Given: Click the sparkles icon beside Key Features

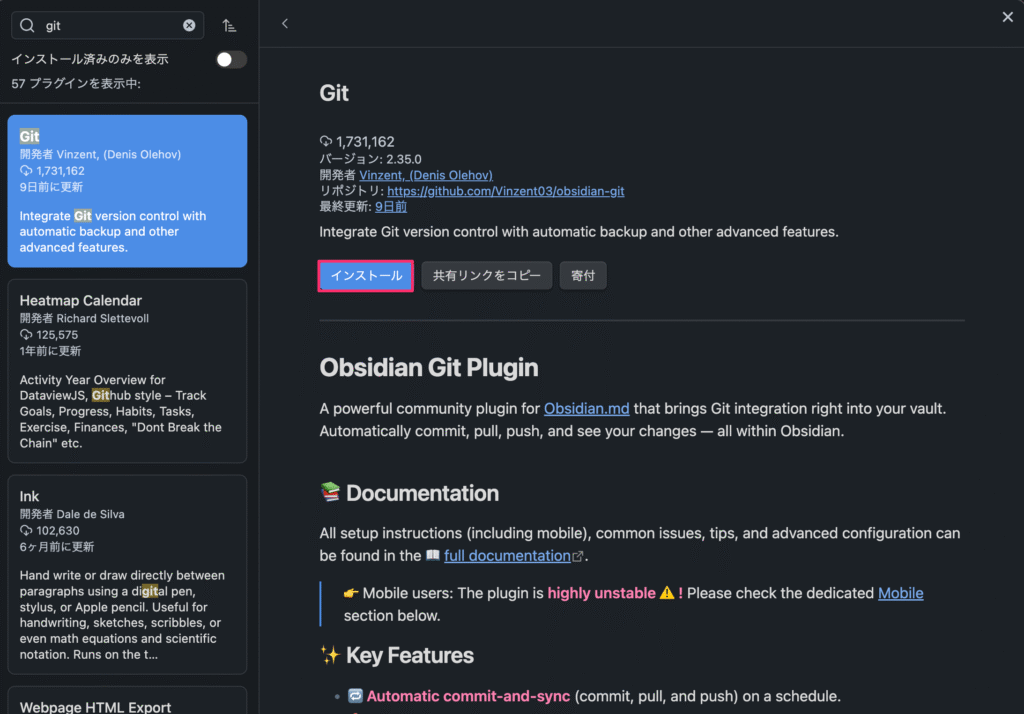Looking at the screenshot, I should coord(330,655).
